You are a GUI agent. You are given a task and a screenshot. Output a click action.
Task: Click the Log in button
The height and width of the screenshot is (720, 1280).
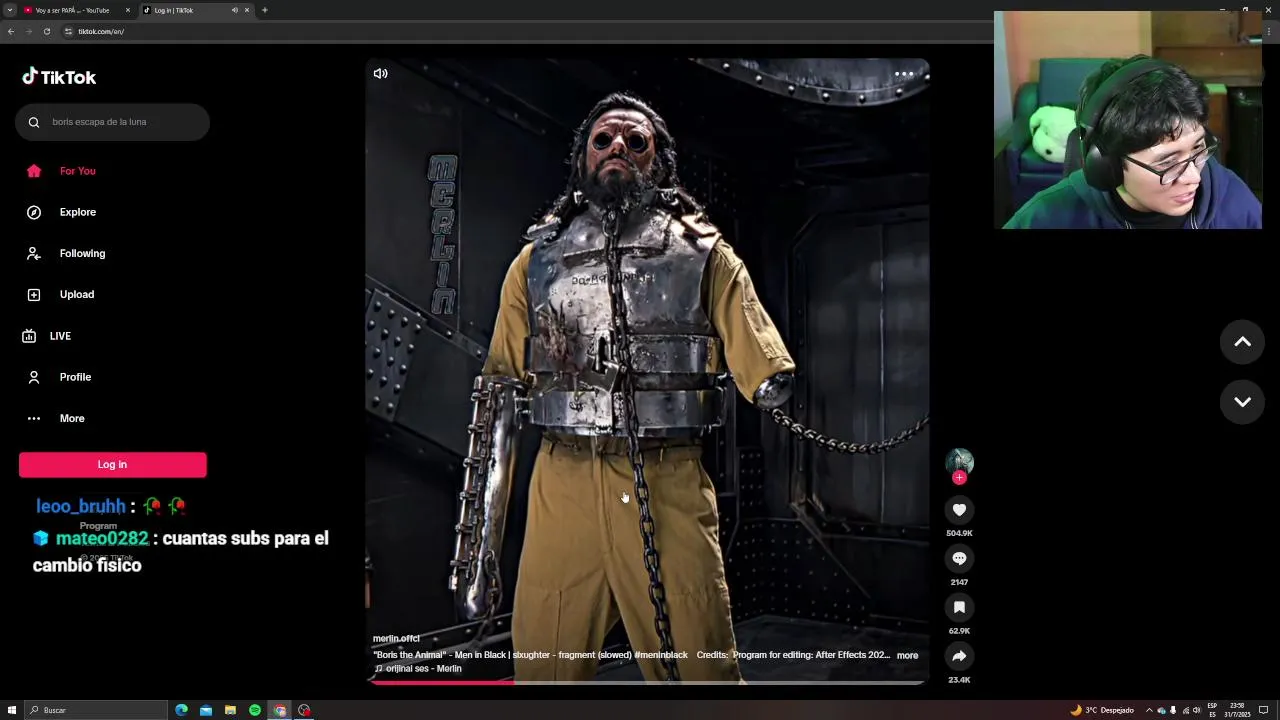(x=112, y=464)
